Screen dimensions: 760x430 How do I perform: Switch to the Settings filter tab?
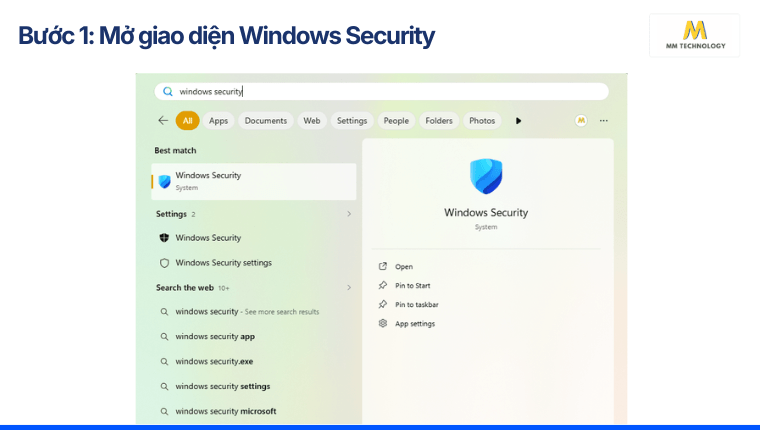[352, 121]
